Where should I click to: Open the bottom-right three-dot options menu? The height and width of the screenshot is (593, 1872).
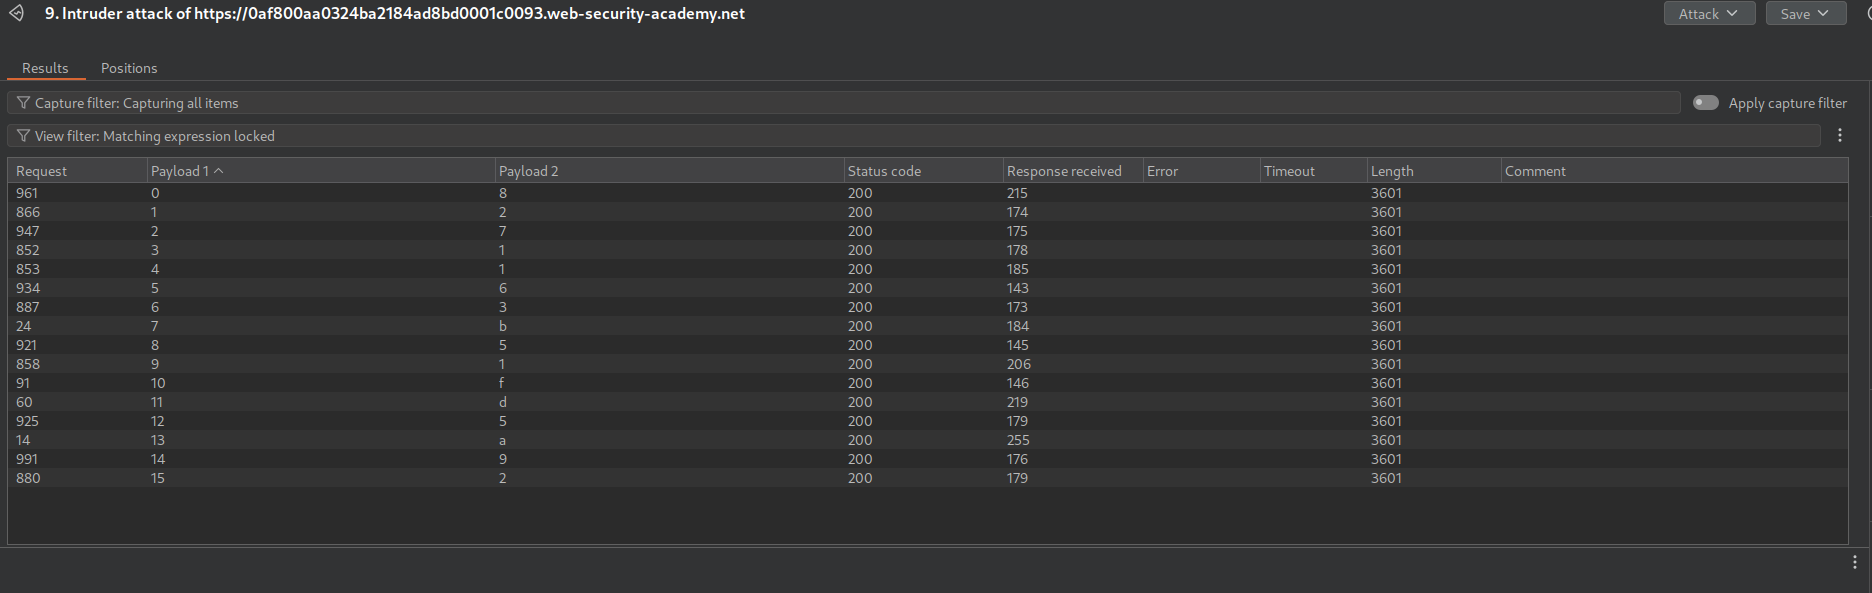coord(1854,562)
